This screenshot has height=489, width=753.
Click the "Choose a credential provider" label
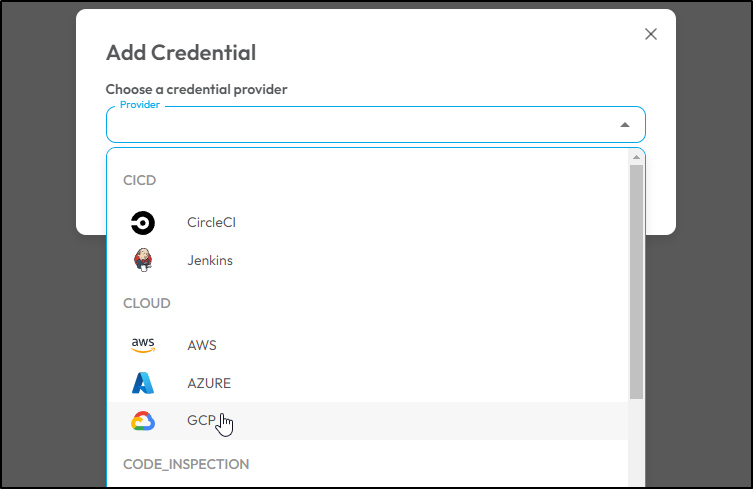pyautogui.click(x=196, y=89)
